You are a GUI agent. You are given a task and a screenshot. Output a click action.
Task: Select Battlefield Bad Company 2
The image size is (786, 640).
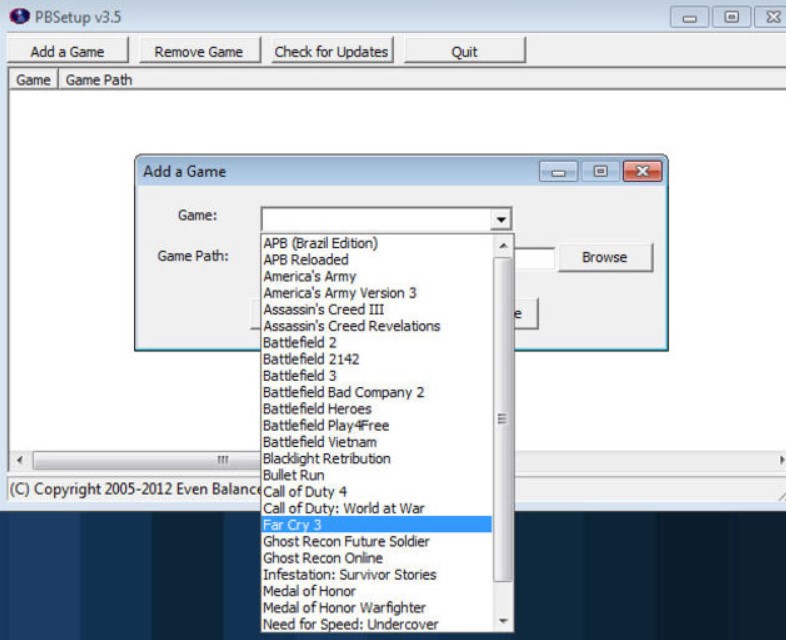376,392
